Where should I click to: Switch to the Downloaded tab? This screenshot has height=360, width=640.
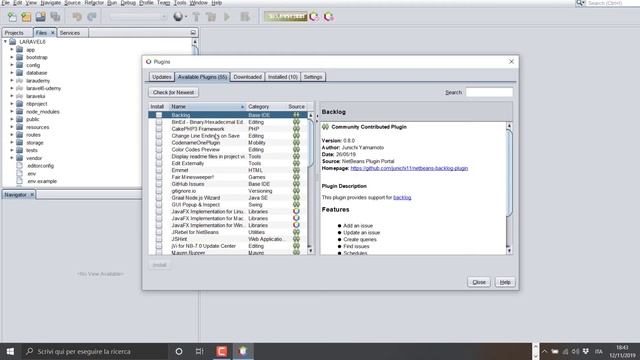point(247,77)
